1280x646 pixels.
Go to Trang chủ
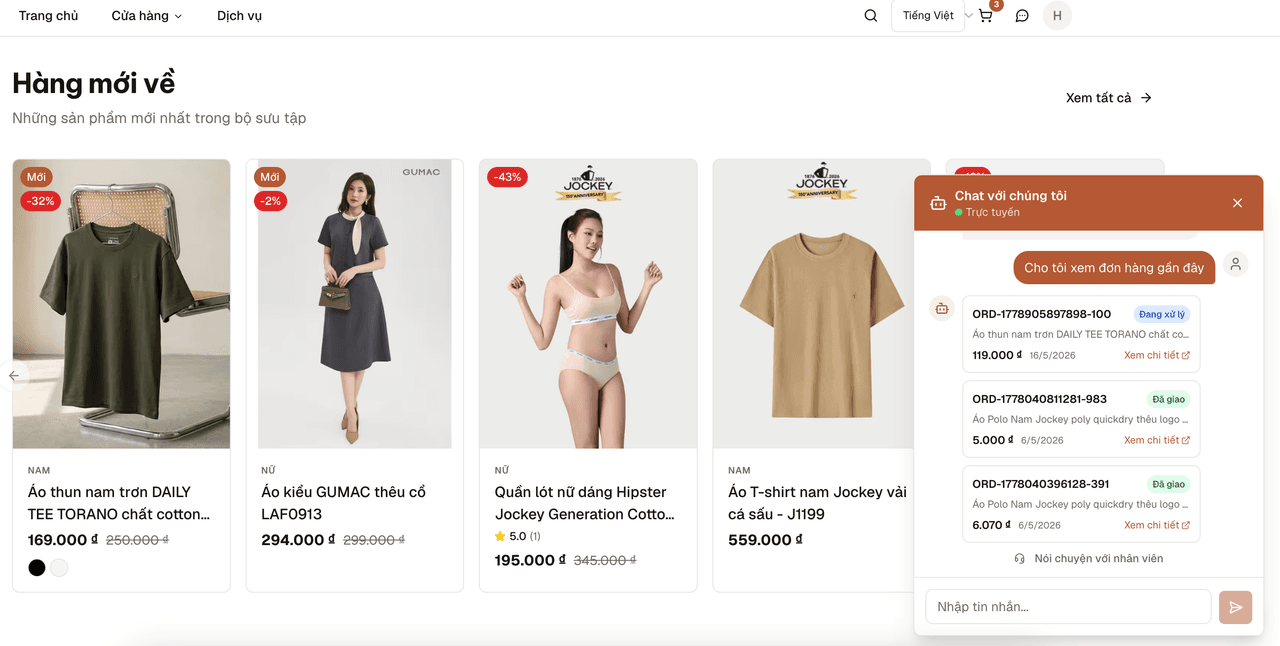coord(48,16)
